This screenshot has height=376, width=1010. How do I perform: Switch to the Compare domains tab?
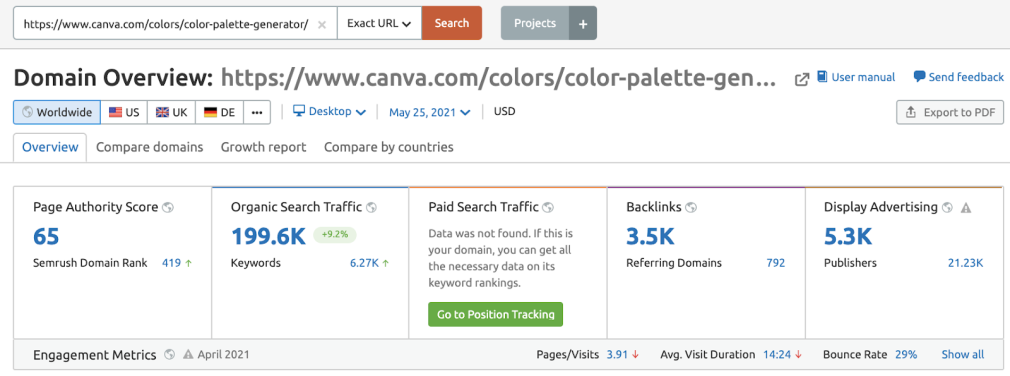(x=149, y=147)
